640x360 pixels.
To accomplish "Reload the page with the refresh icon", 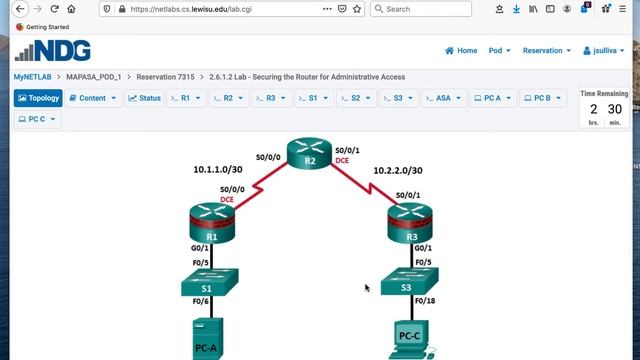I will pos(54,9).
